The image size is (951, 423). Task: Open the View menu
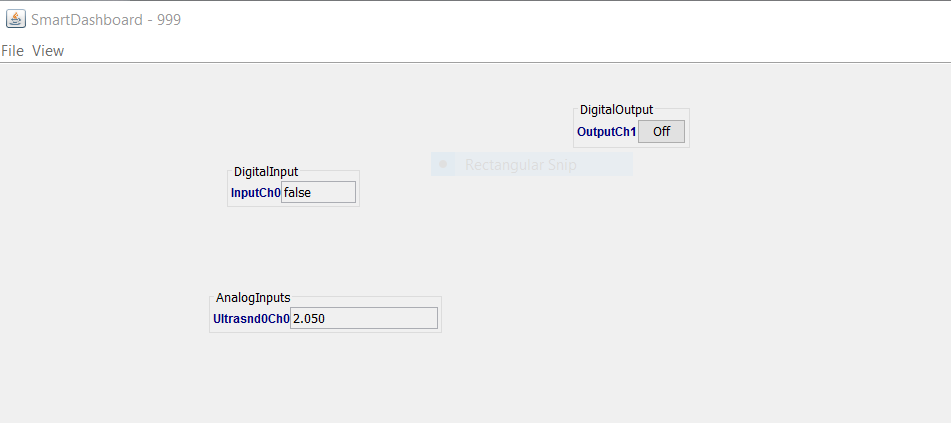click(48, 51)
